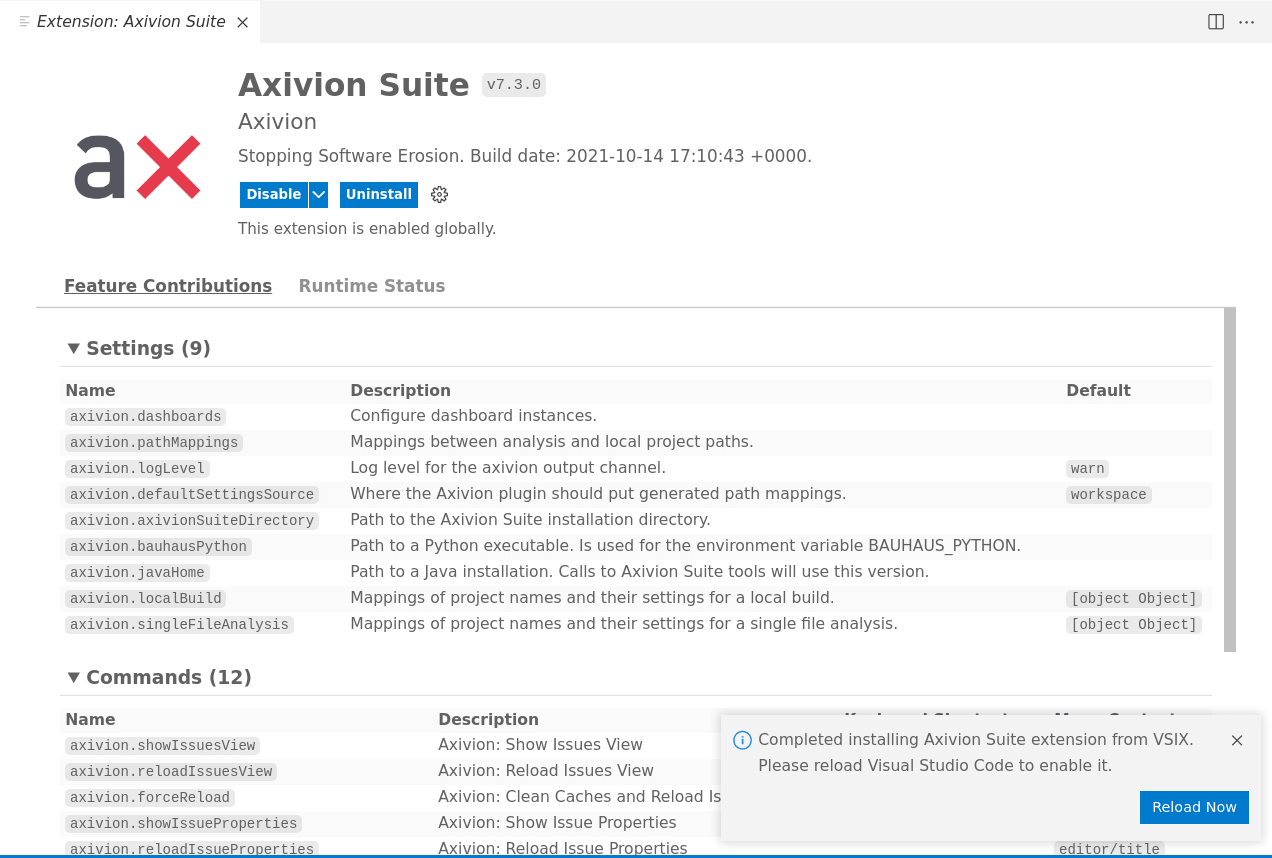Click the localBuild [object Object] default
This screenshot has width=1272, height=858.
click(x=1133, y=598)
